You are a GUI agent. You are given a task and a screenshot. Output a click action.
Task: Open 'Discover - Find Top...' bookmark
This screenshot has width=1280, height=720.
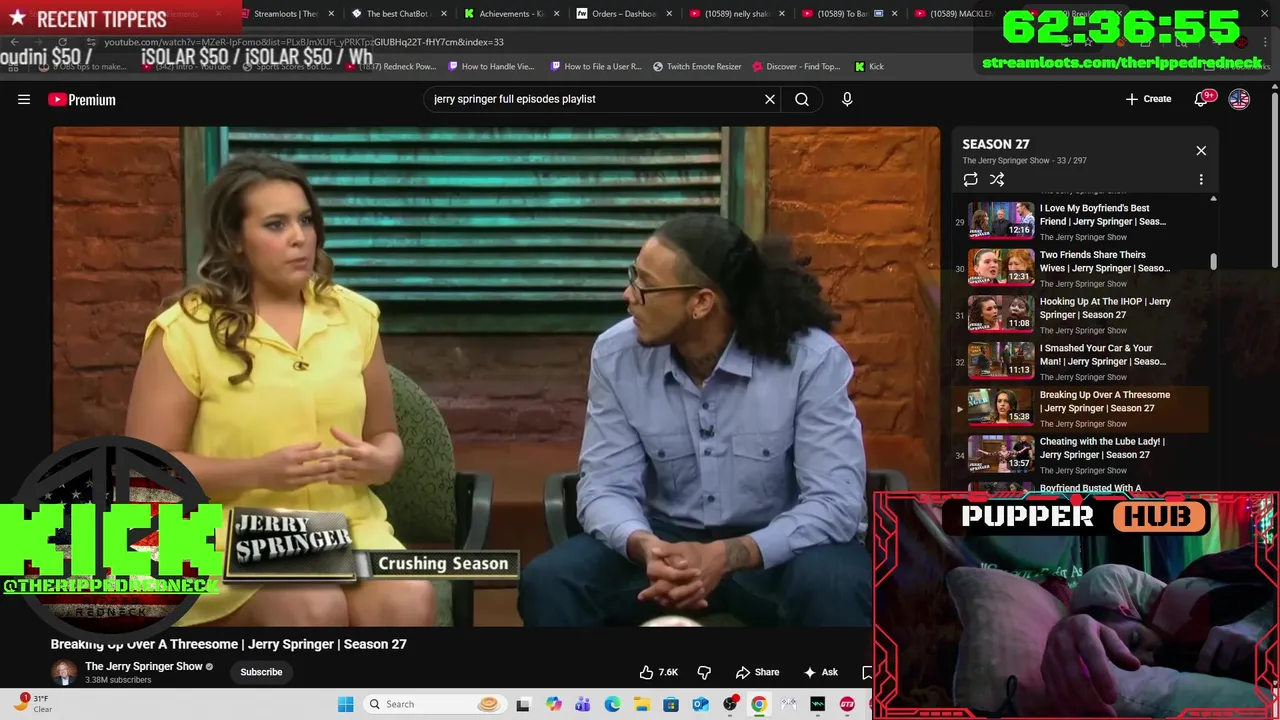796,66
